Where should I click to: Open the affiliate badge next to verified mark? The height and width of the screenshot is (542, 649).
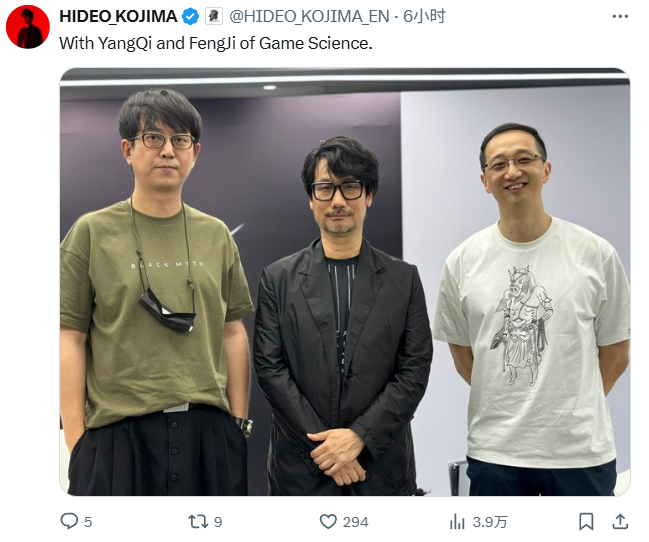(214, 17)
